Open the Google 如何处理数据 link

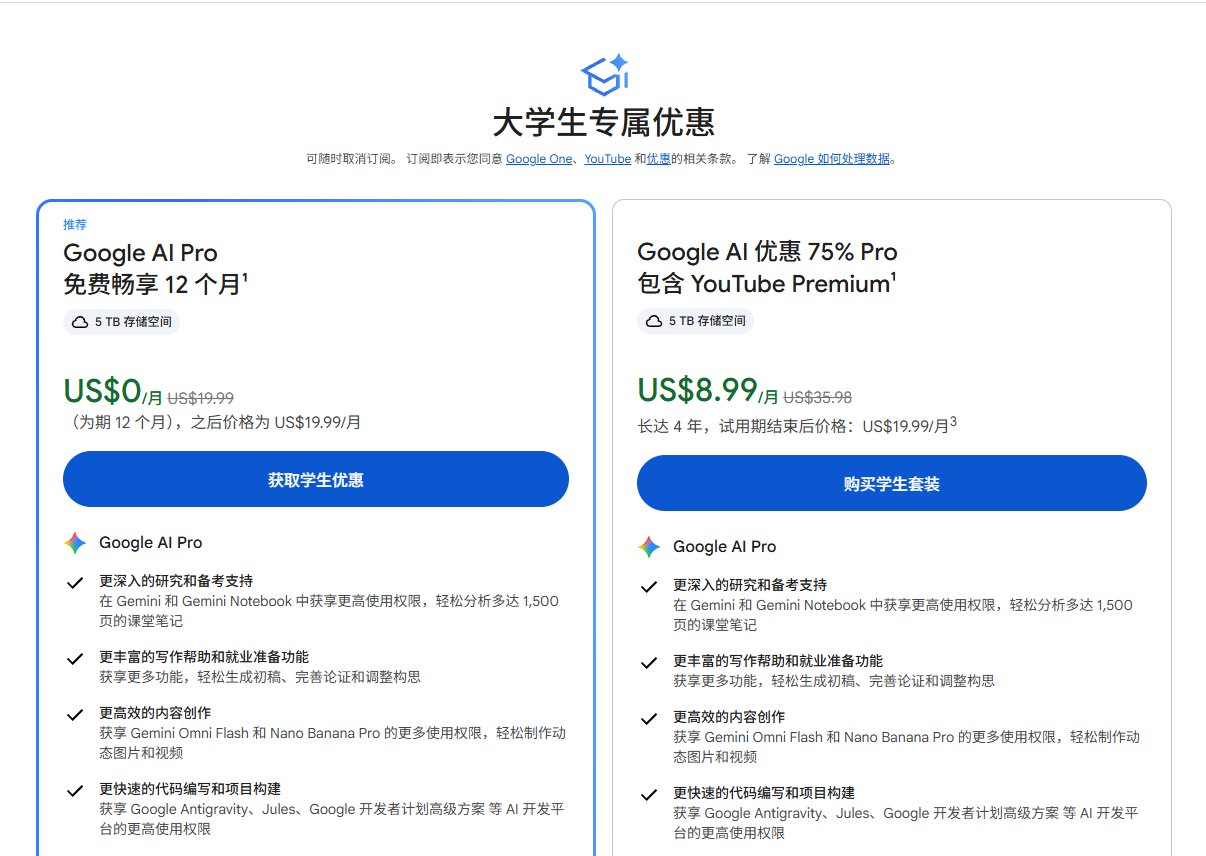pyautogui.click(x=832, y=159)
